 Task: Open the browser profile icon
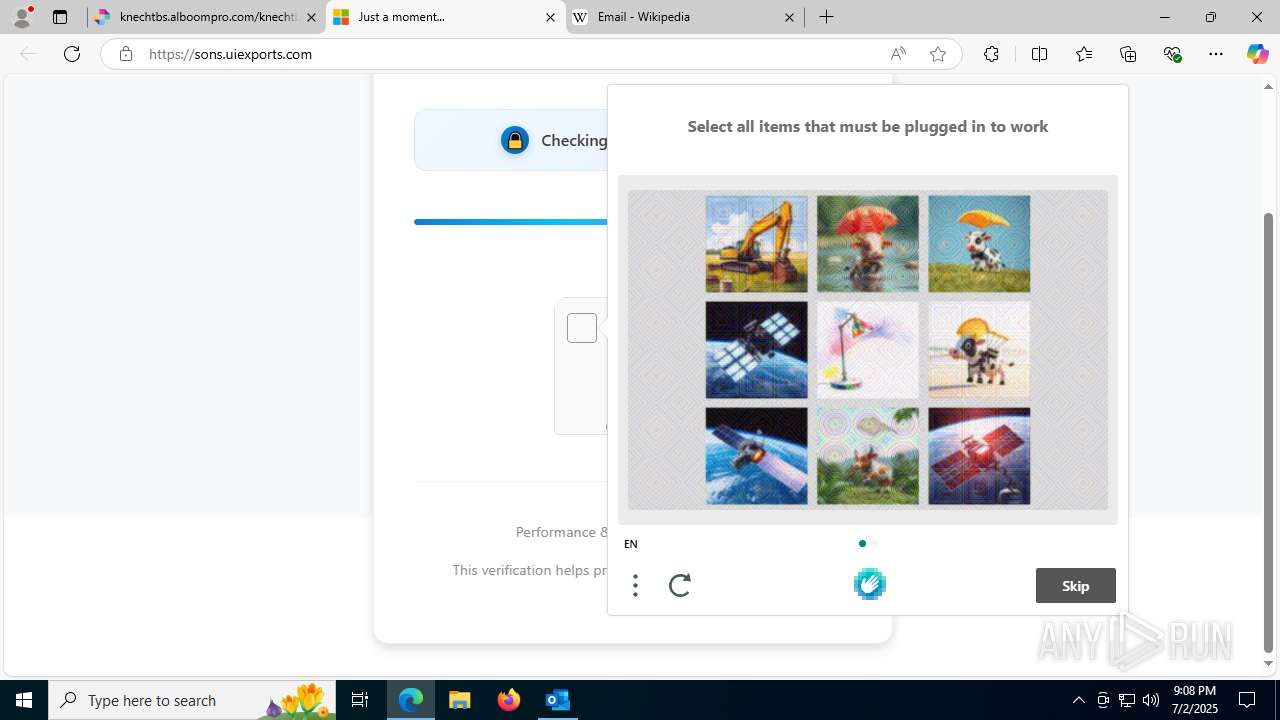22,17
